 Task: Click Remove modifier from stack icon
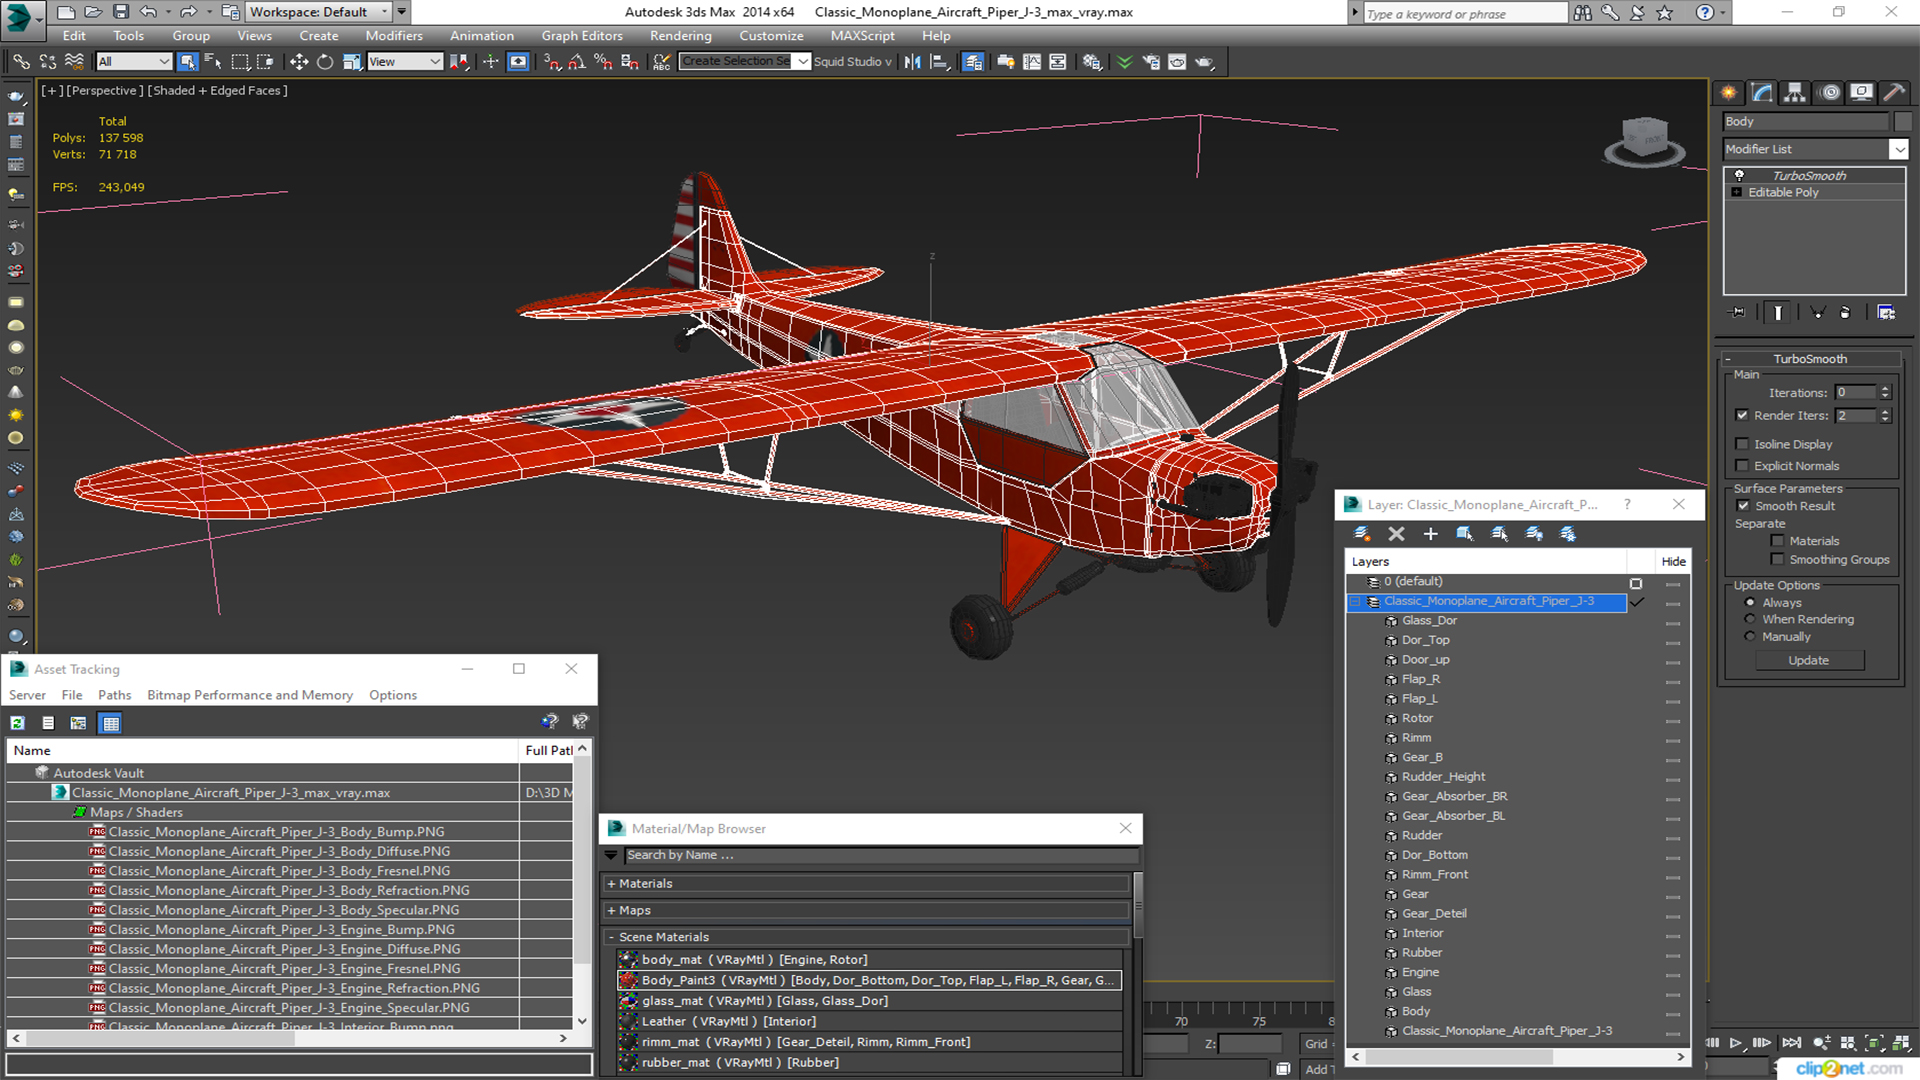point(1845,313)
